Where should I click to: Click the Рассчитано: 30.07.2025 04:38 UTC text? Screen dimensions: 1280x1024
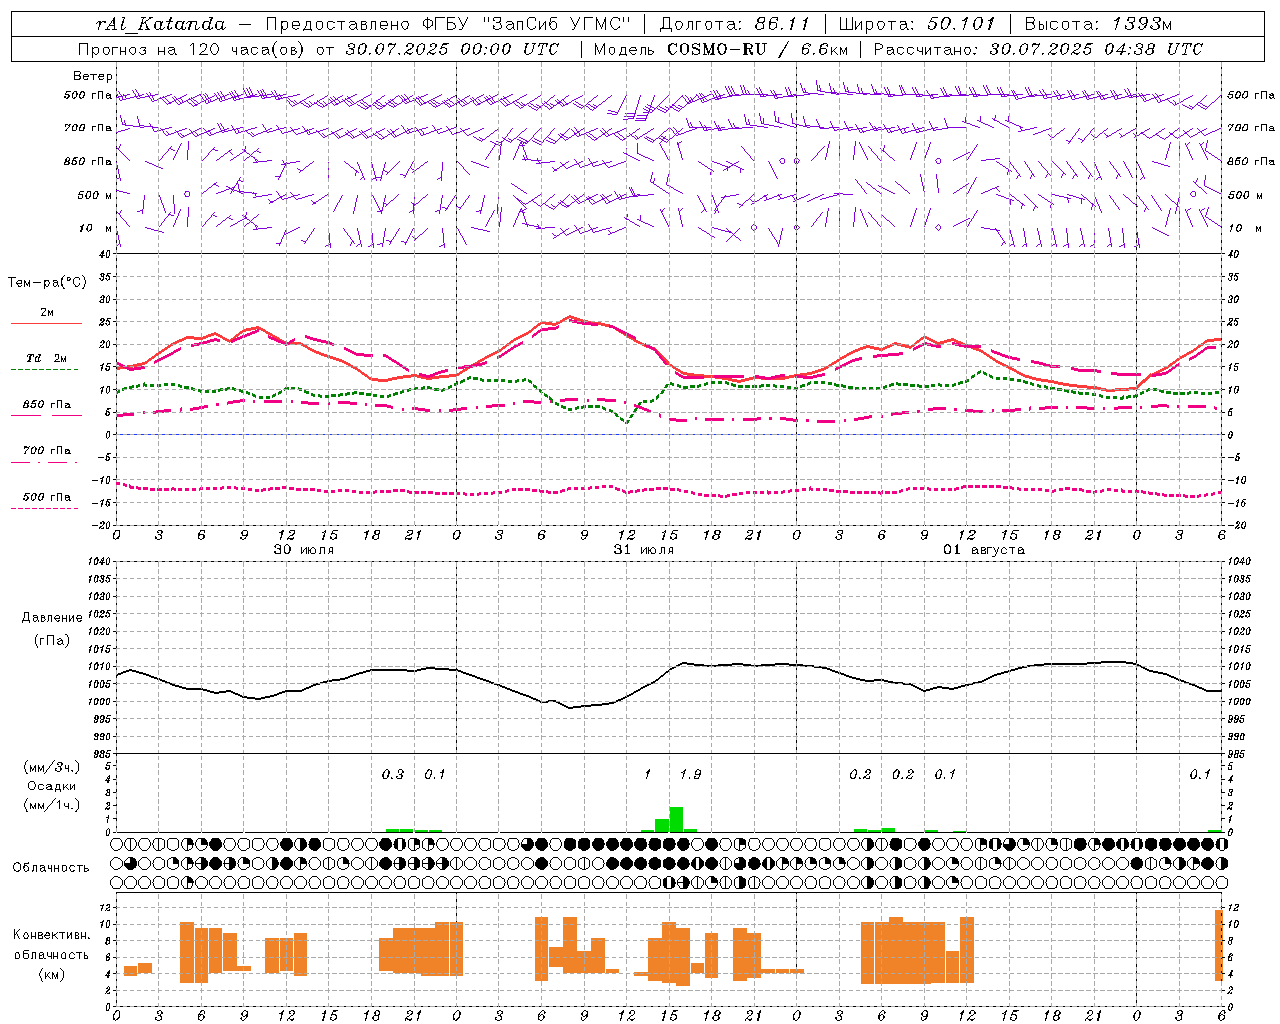tap(1038, 49)
